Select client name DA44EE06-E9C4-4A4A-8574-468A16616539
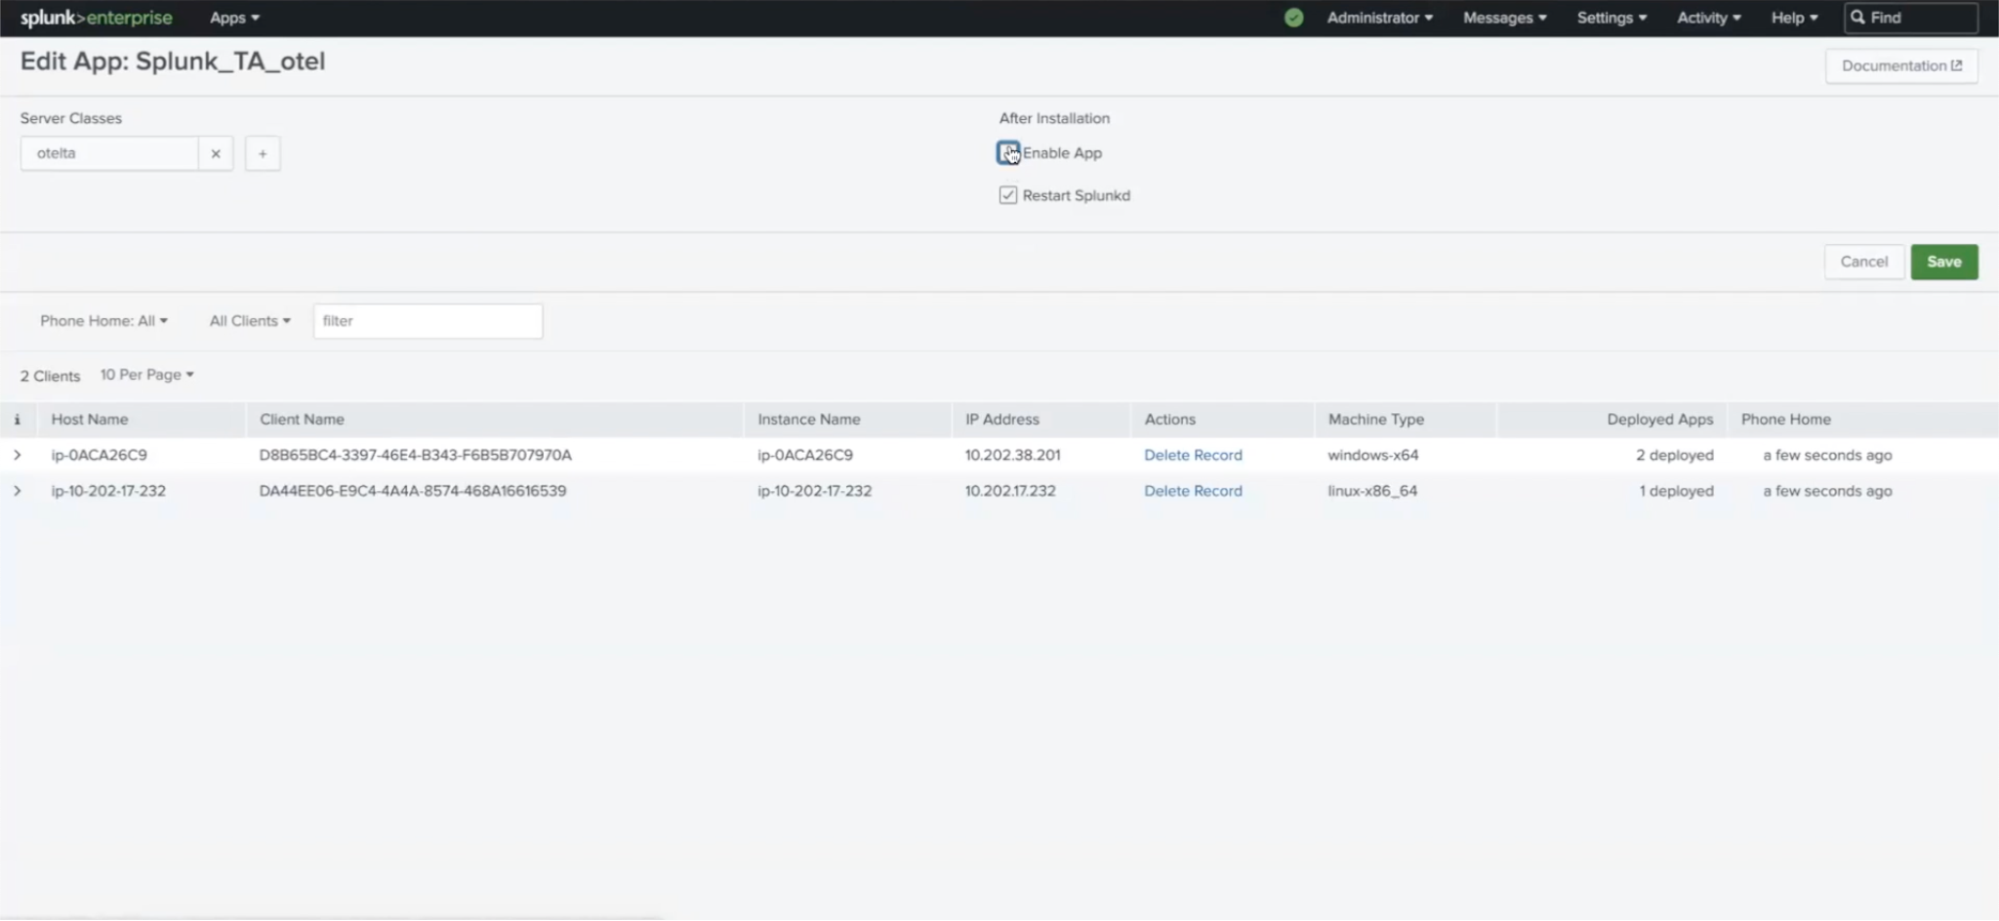Viewport: 1999px width, 921px height. point(413,491)
